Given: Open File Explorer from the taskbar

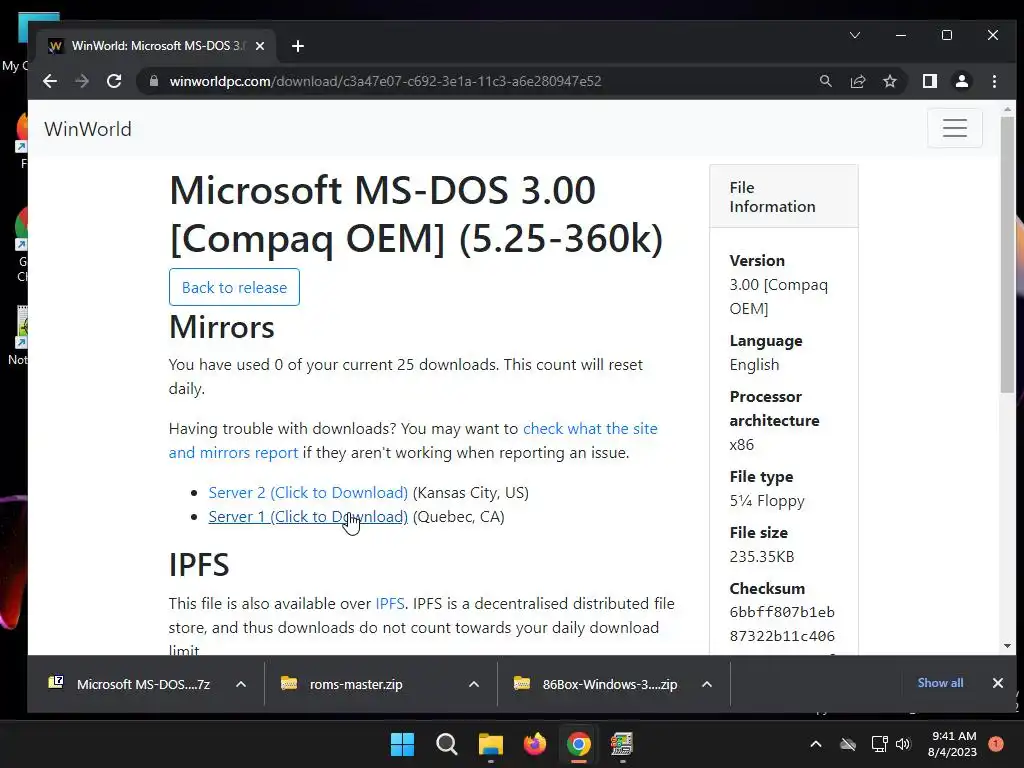Looking at the screenshot, I should click(490, 744).
